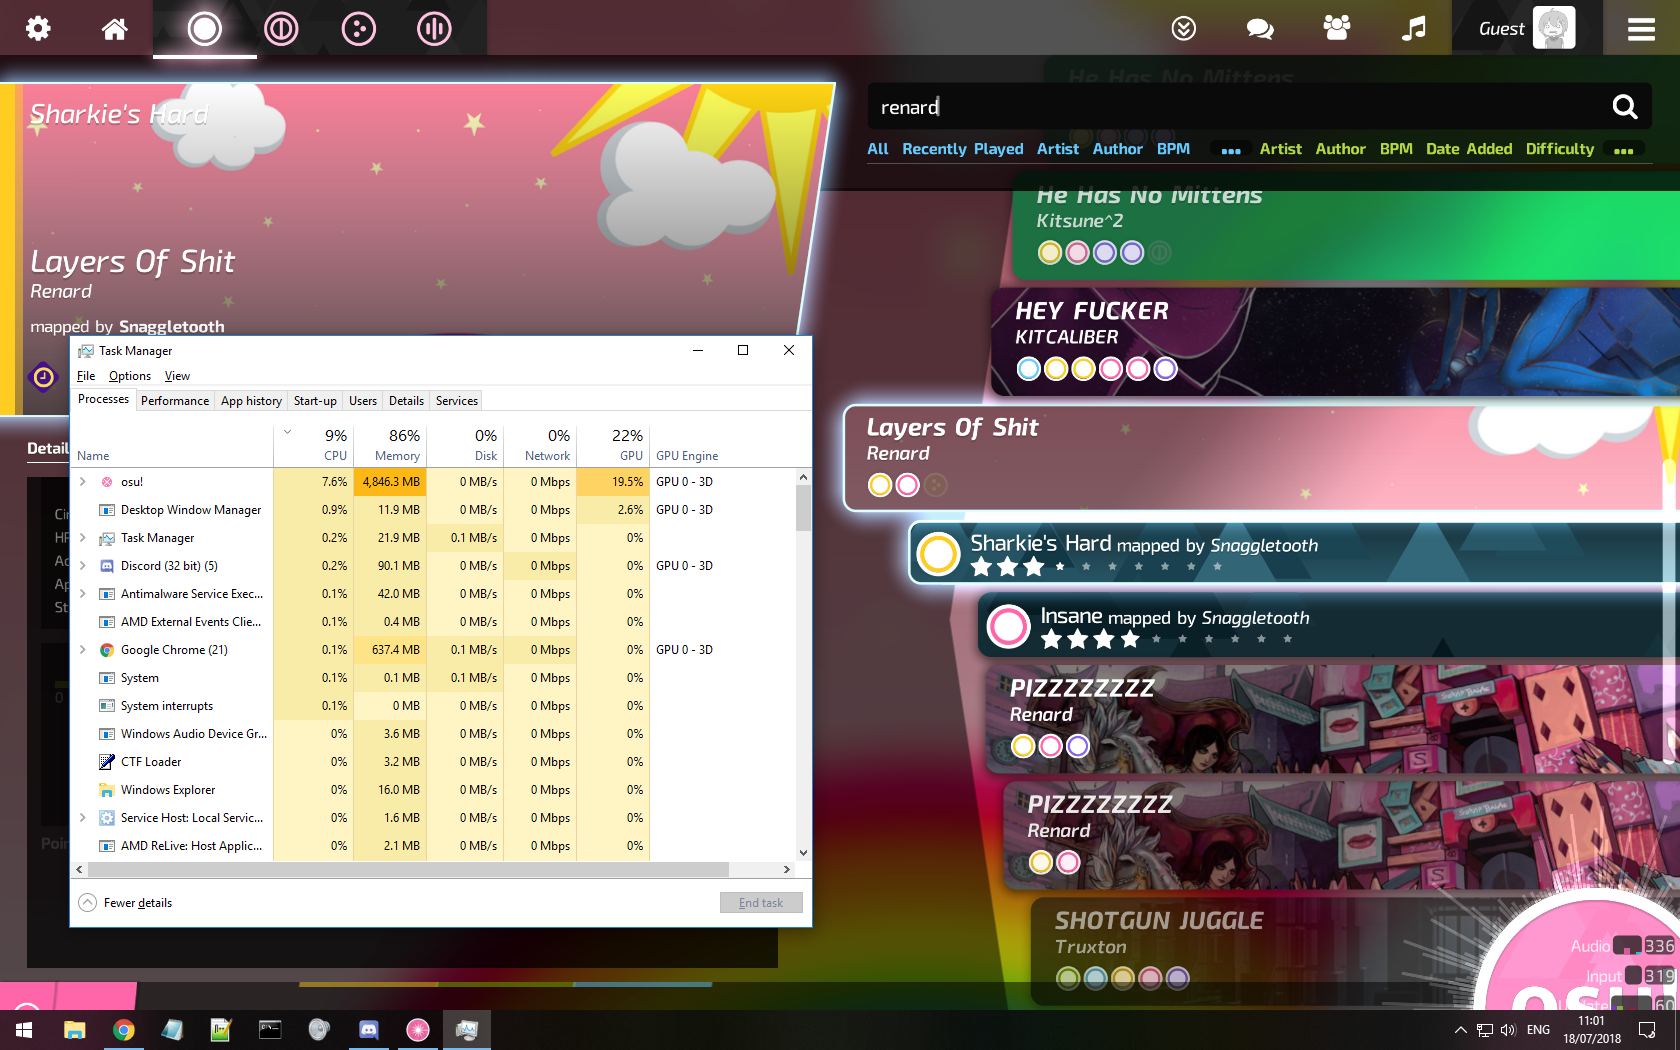The height and width of the screenshot is (1050, 1680).
Task: Click the home icon in the osu! toolbar
Action: tap(113, 28)
